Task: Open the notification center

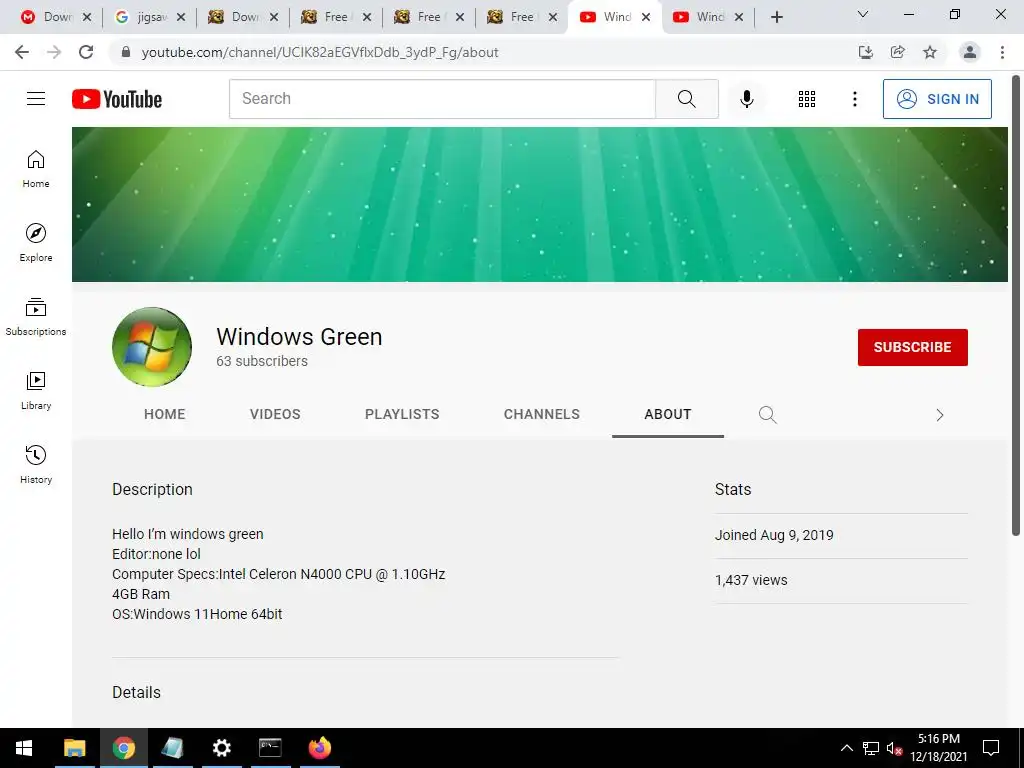Action: (991, 748)
